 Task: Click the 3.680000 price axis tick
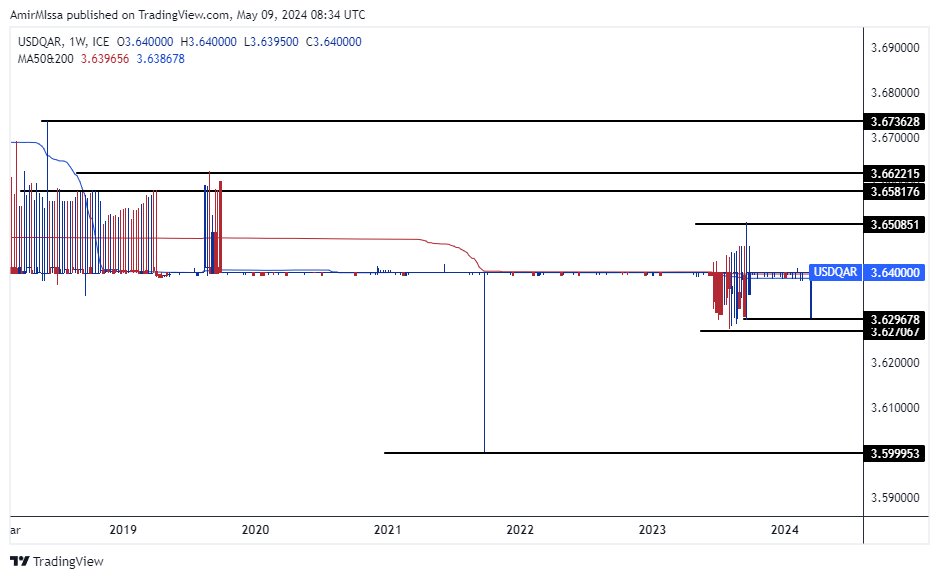[895, 93]
